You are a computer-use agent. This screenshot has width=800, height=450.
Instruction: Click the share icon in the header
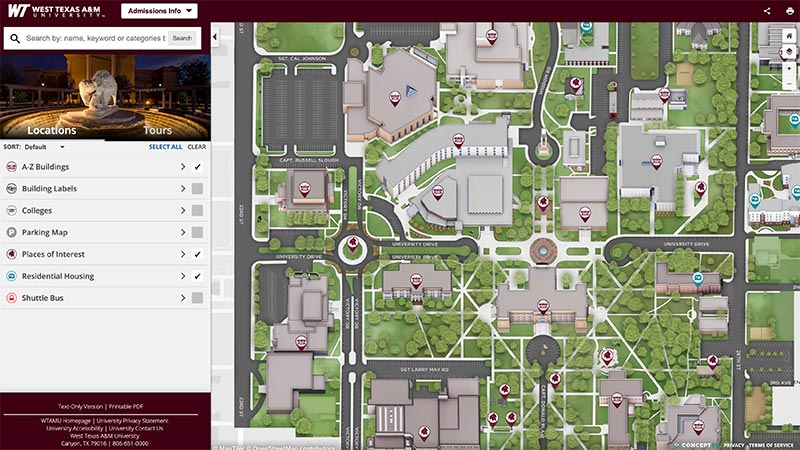(x=767, y=11)
